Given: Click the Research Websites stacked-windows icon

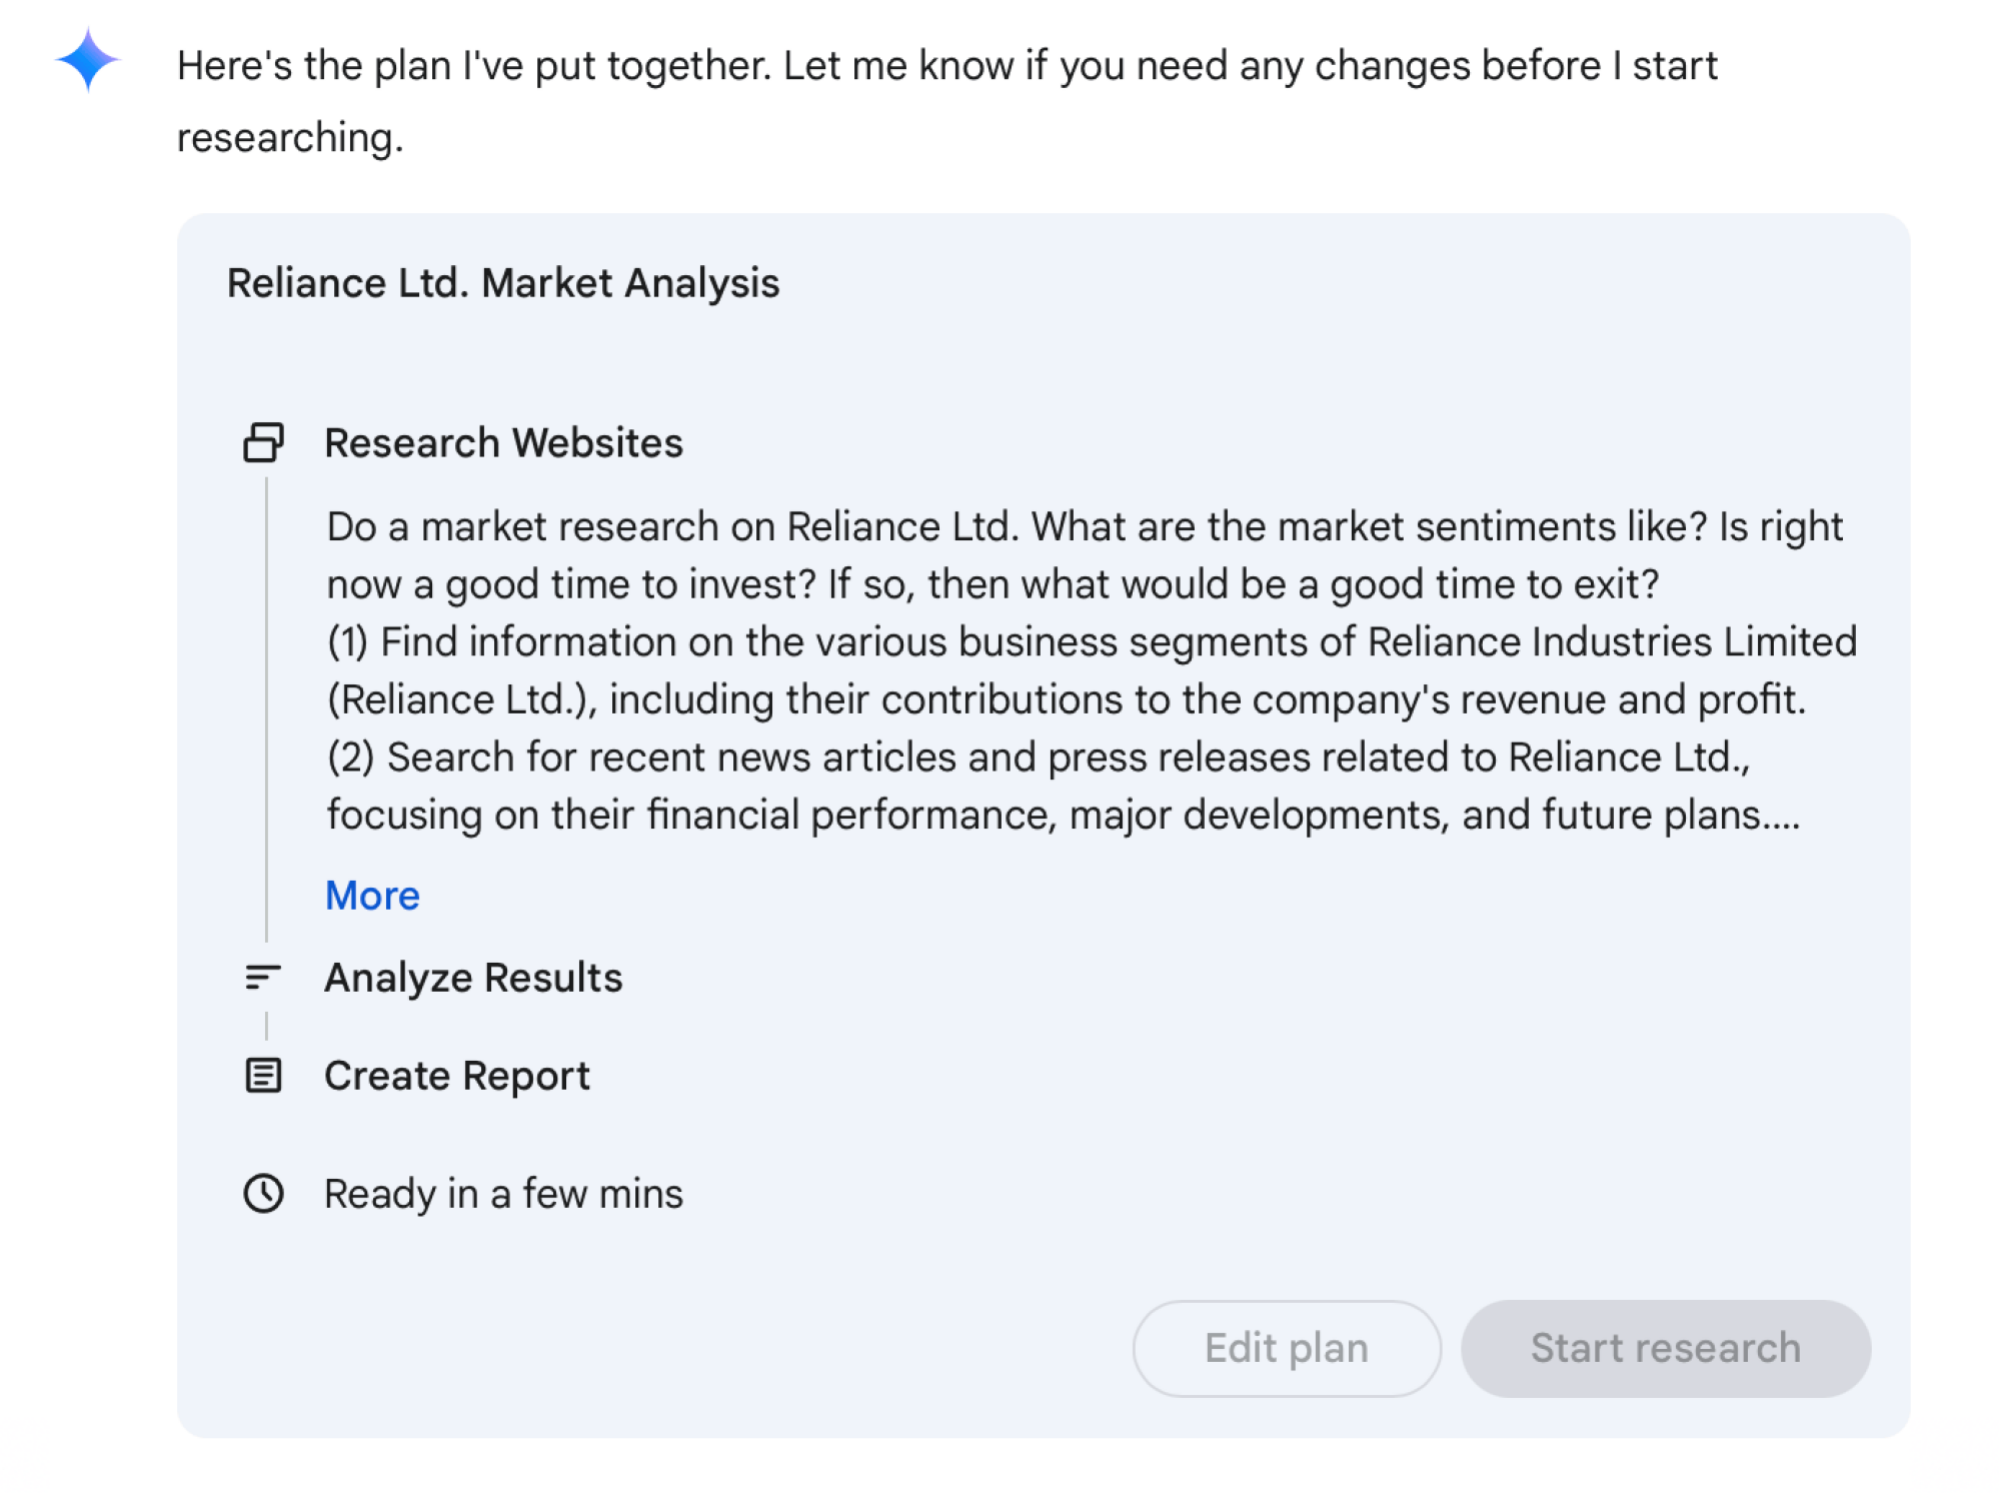Looking at the screenshot, I should (x=264, y=442).
